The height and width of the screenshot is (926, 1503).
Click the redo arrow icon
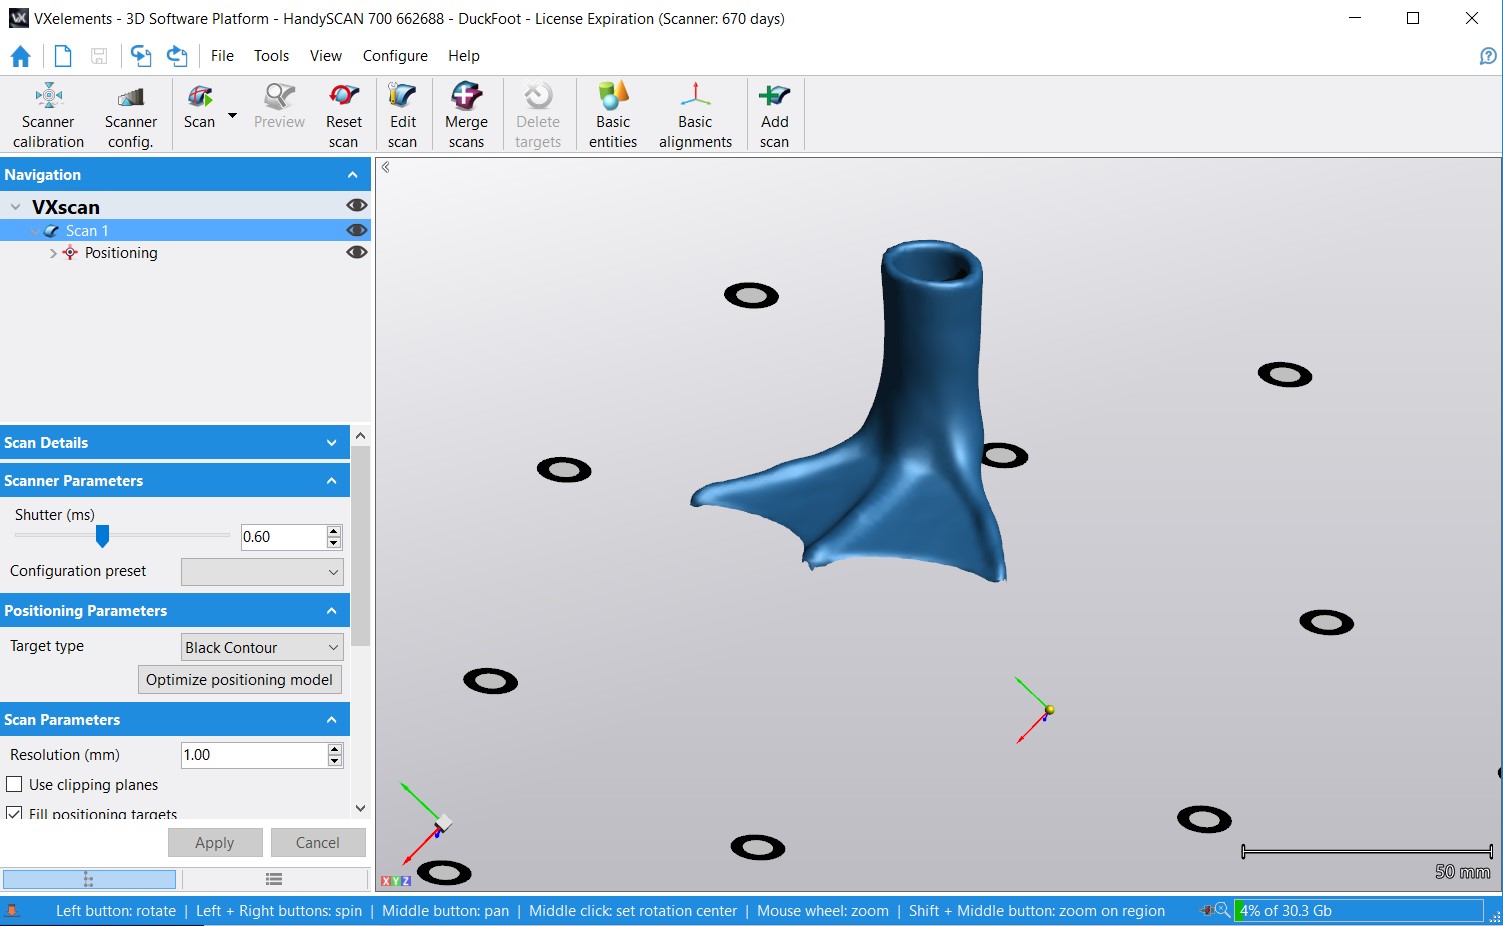(x=177, y=56)
